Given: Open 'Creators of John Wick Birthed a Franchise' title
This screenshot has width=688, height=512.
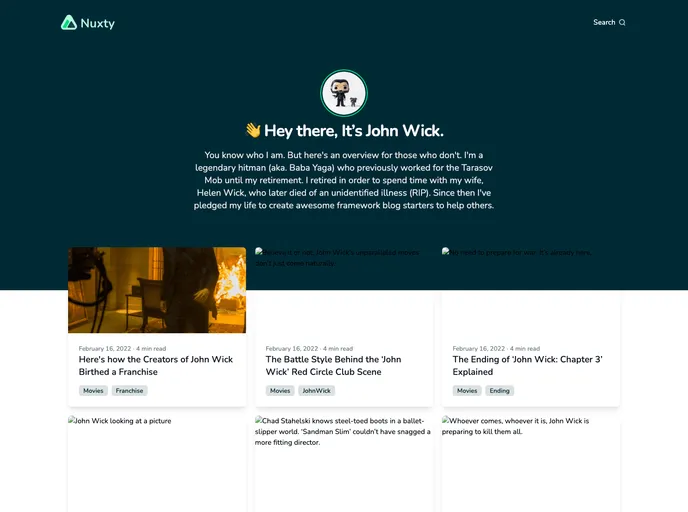Looking at the screenshot, I should 156,365.
